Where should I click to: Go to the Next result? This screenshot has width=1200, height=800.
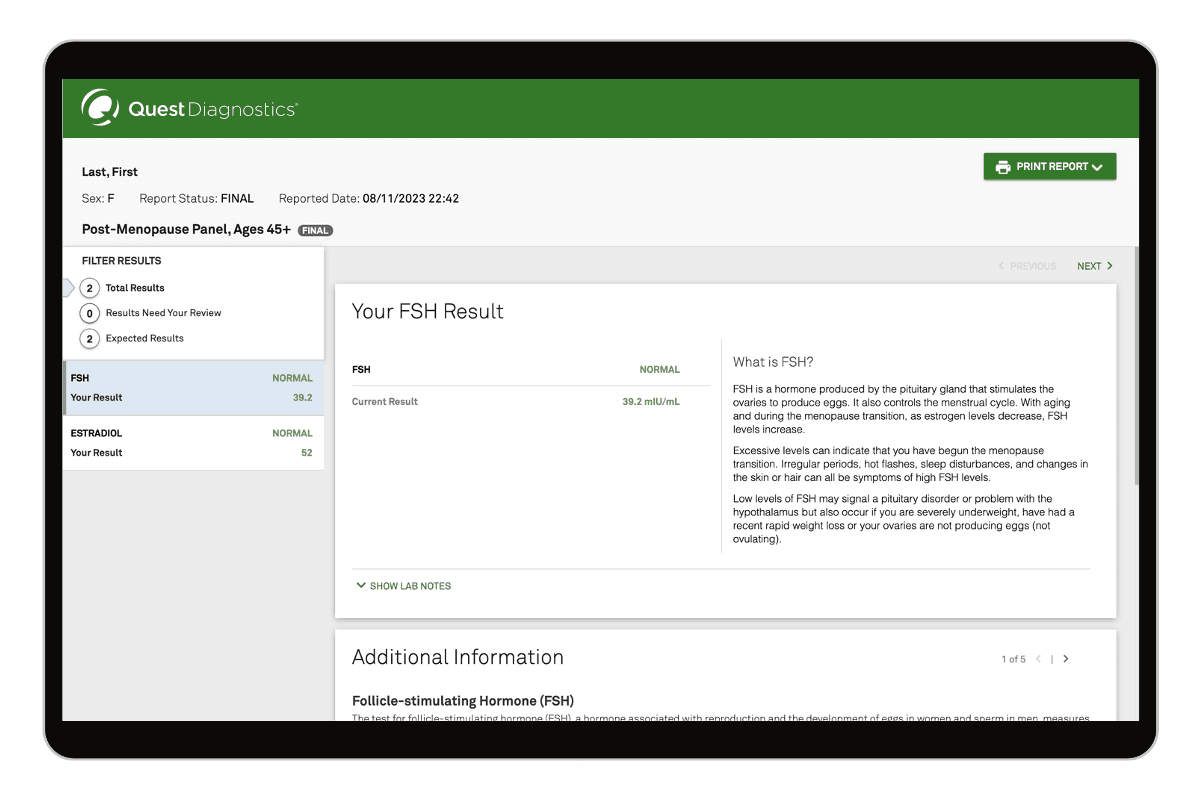(x=1094, y=266)
